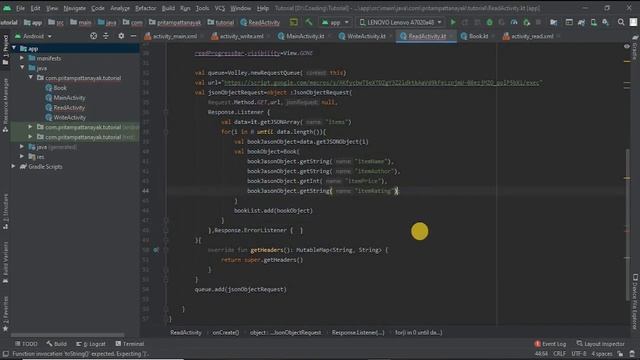Open the Android view dropdown in Project panel

(33, 36)
